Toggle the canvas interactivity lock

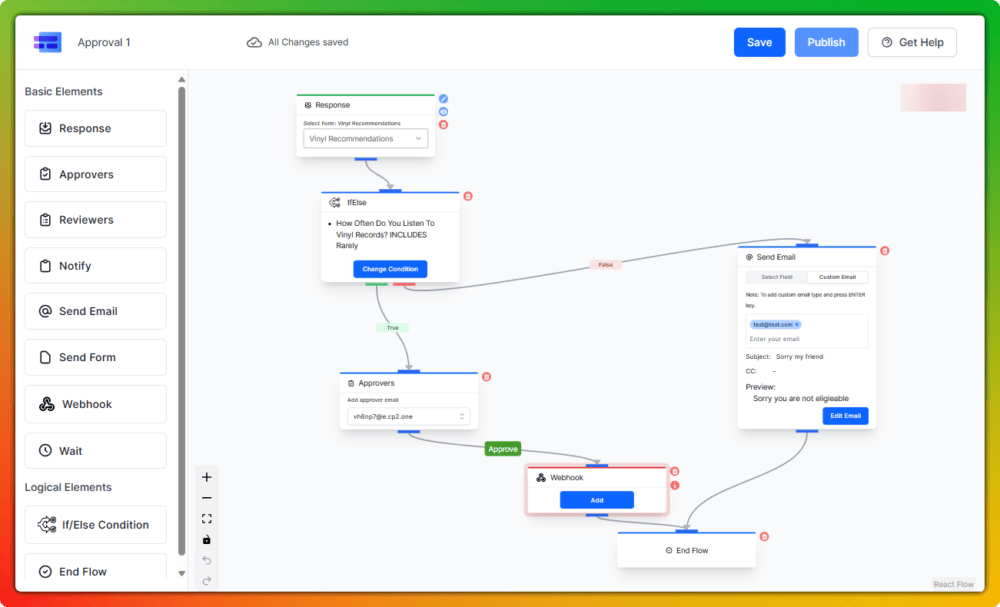207,540
